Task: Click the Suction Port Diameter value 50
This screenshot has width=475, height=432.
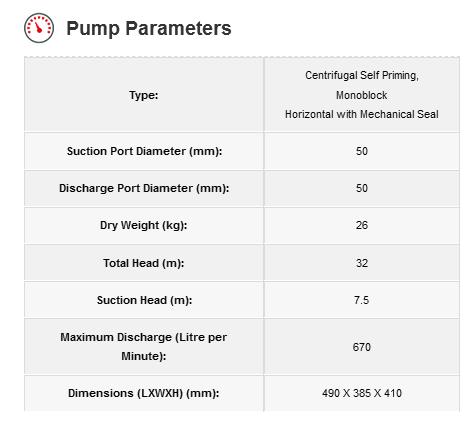Action: [x=362, y=151]
